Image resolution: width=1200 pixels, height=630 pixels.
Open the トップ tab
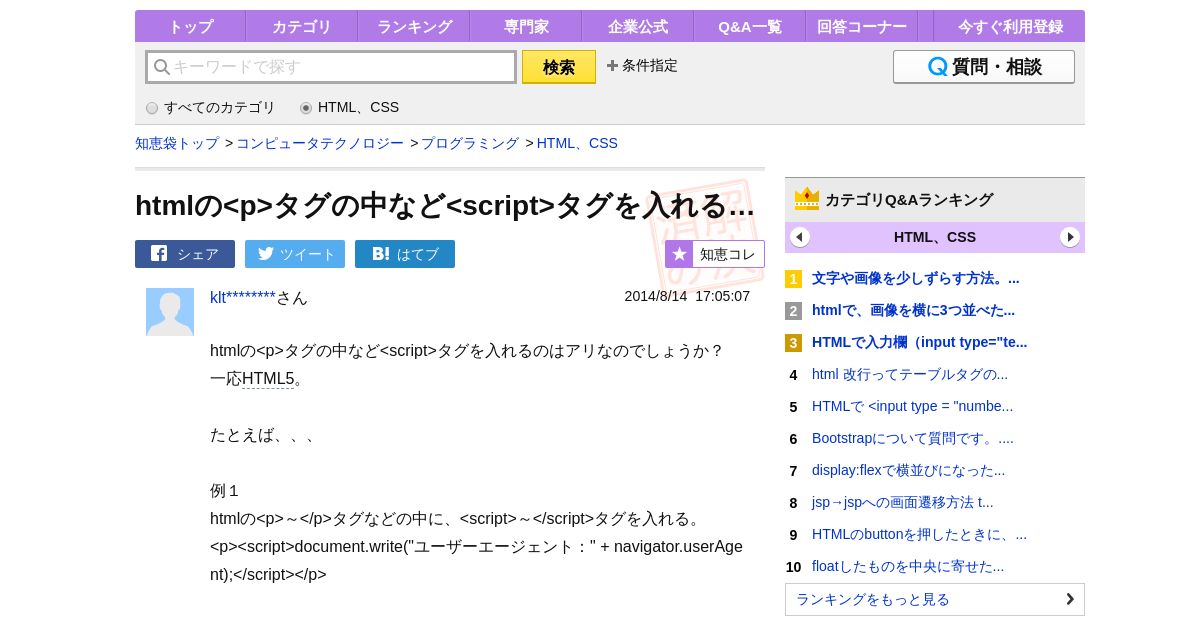[190, 27]
